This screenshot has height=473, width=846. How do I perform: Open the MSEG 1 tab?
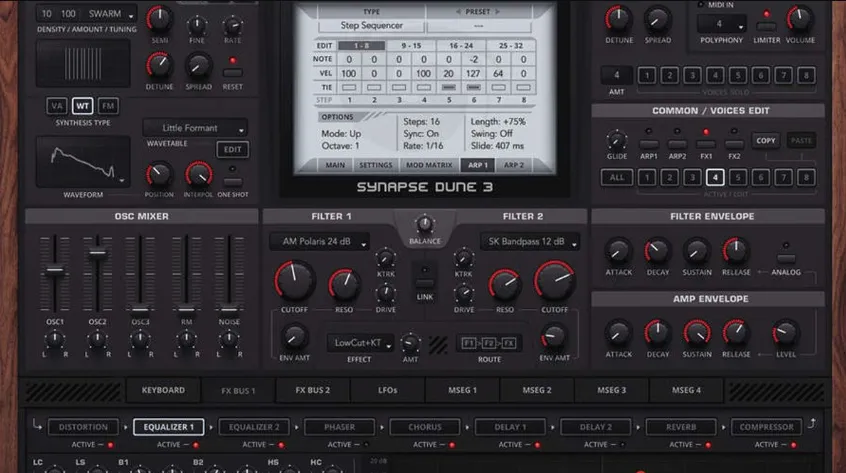pyautogui.click(x=462, y=390)
